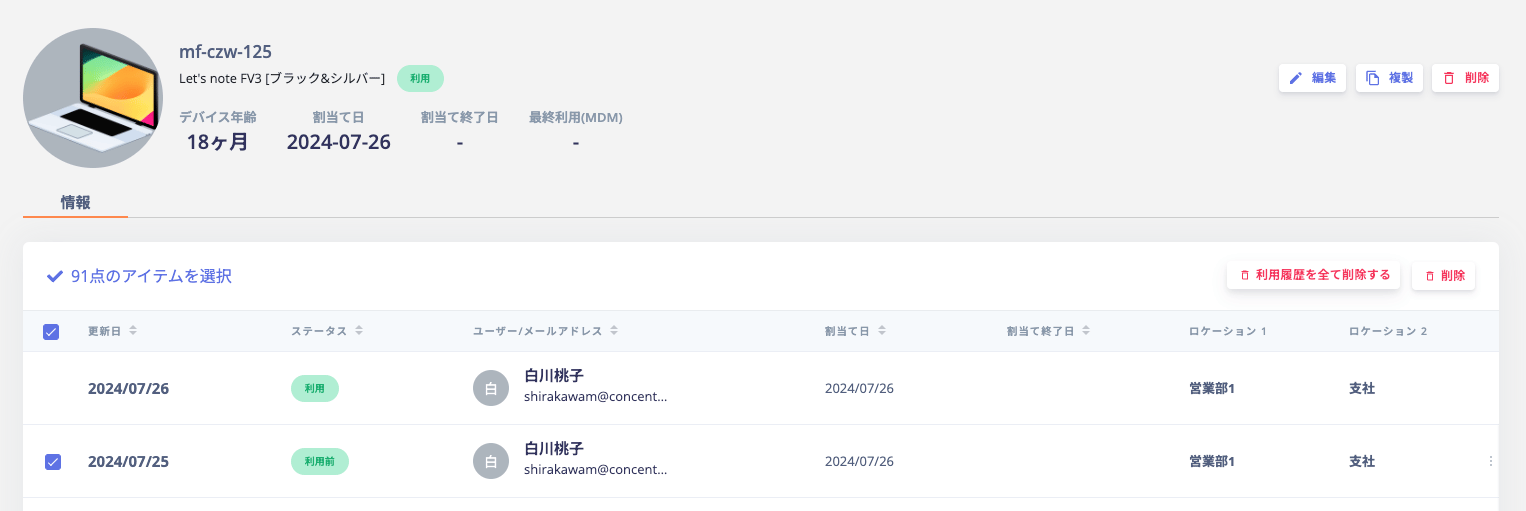Click the trash icon on top 削除 button
This screenshot has width=1526, height=511.
click(1449, 78)
